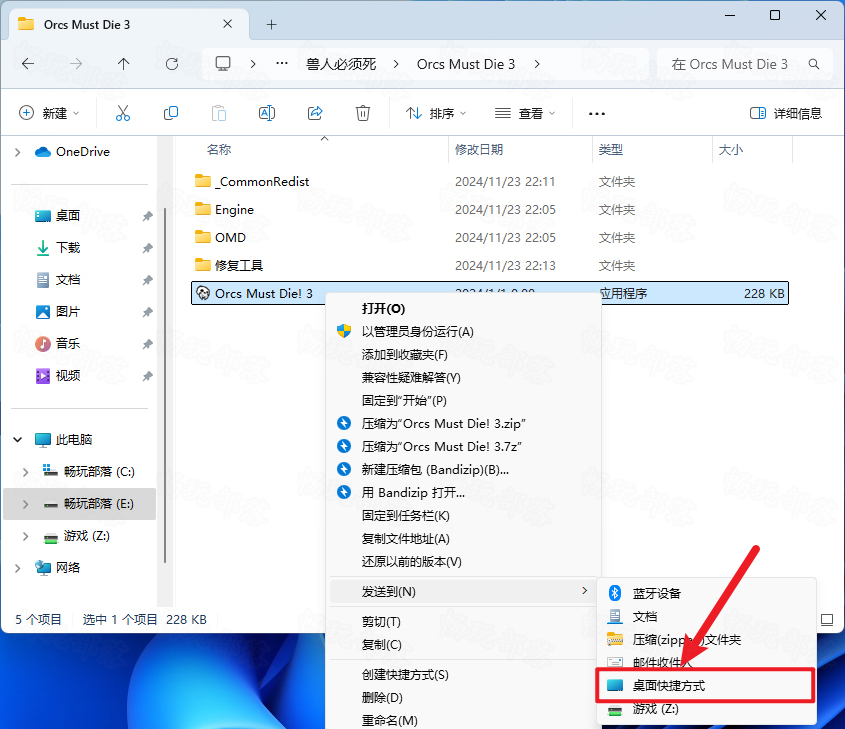Open the toolbar more options ellipsis

597,114
